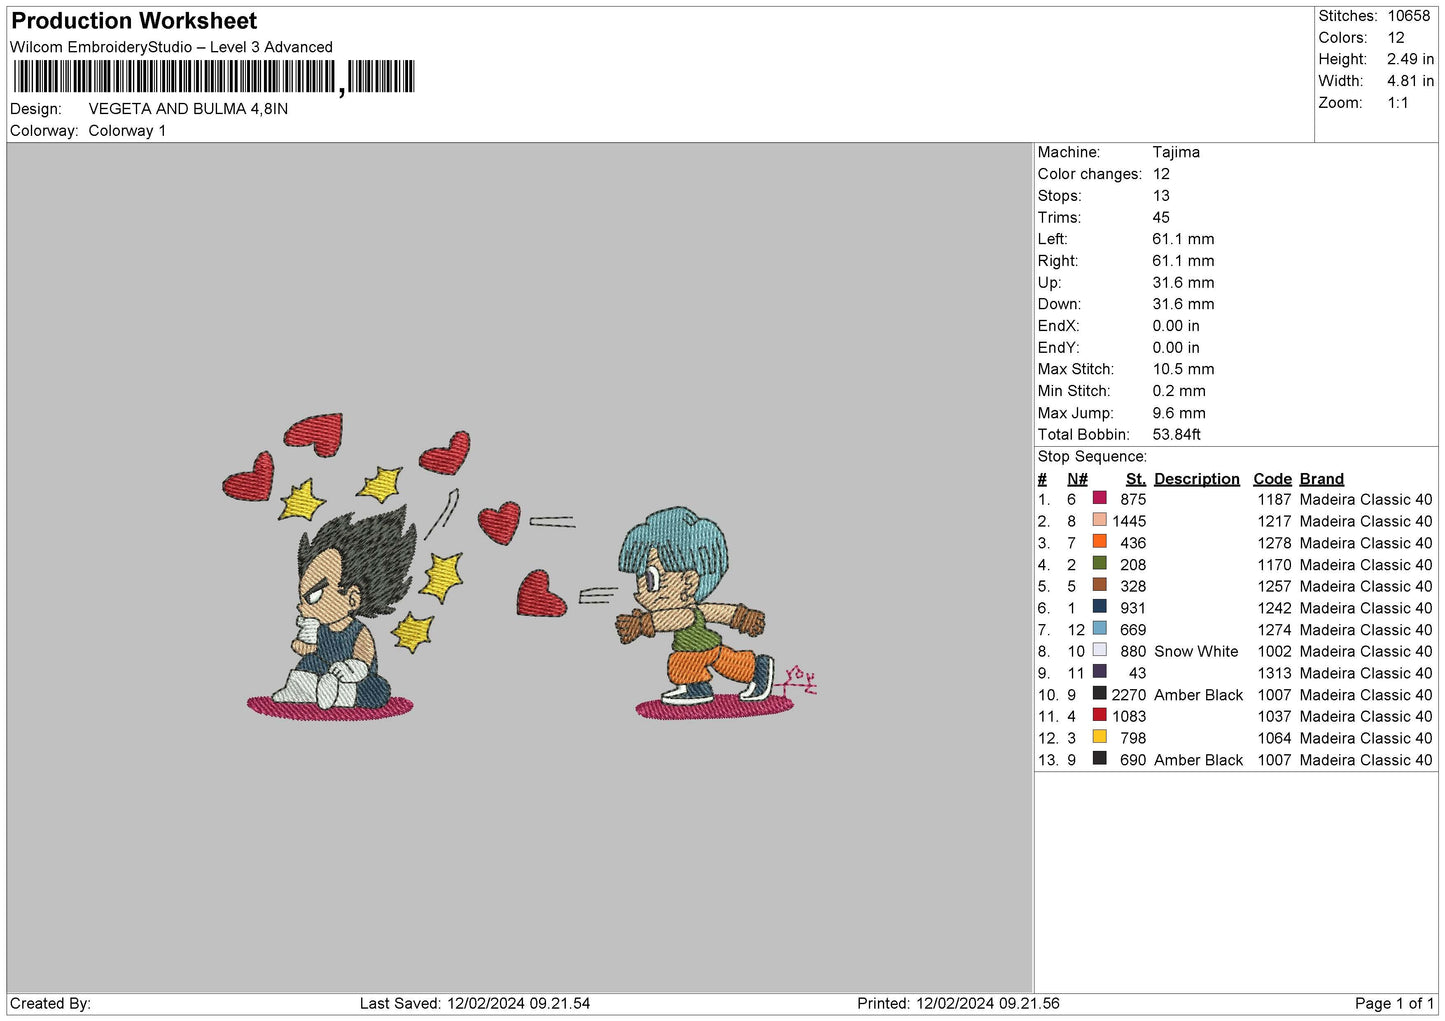Click the Min Stitch value 0.2 mm
Viewport: 1445px width, 1021px height.
click(x=1179, y=391)
